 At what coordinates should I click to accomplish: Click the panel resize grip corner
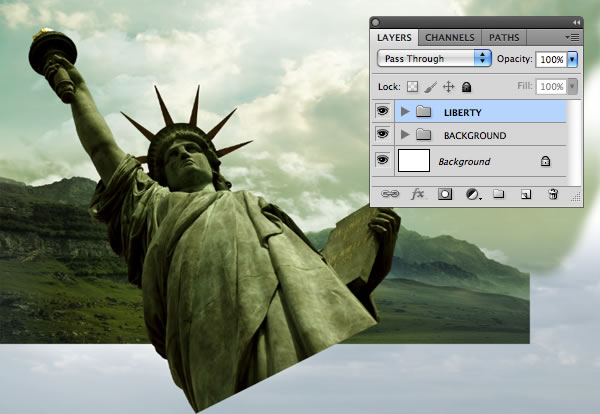[x=576, y=197]
